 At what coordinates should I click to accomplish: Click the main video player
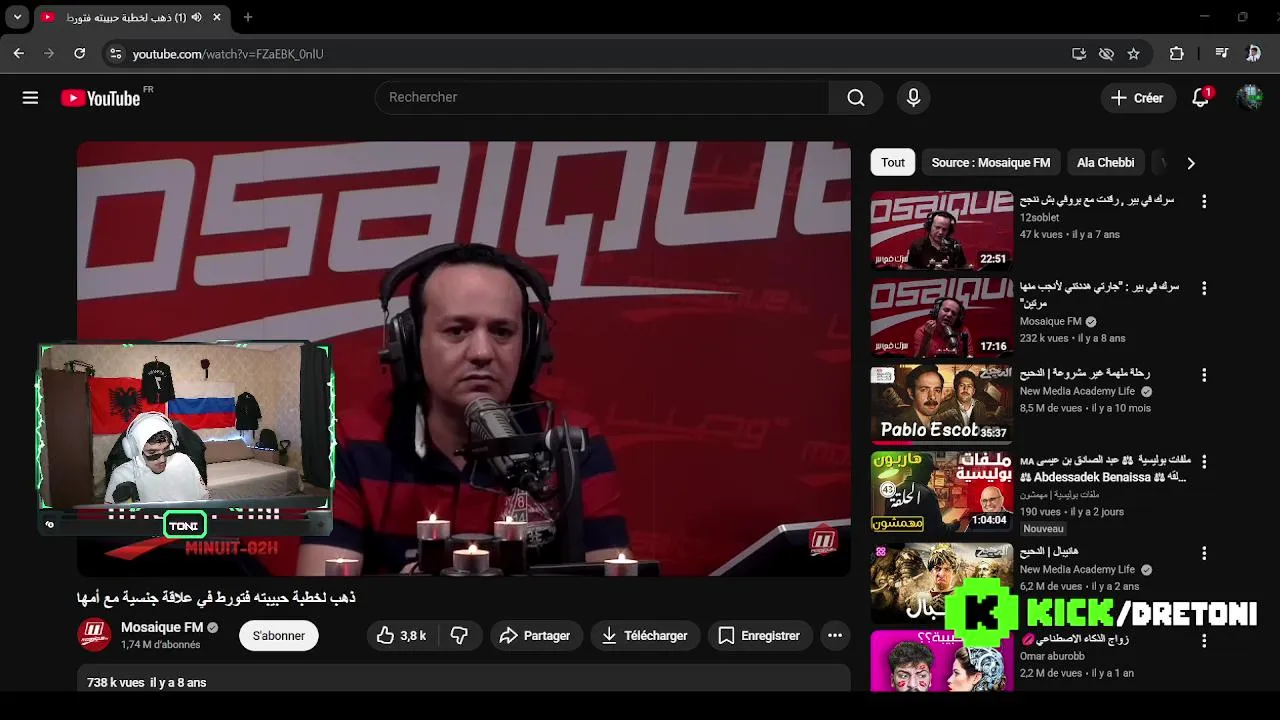pos(464,359)
